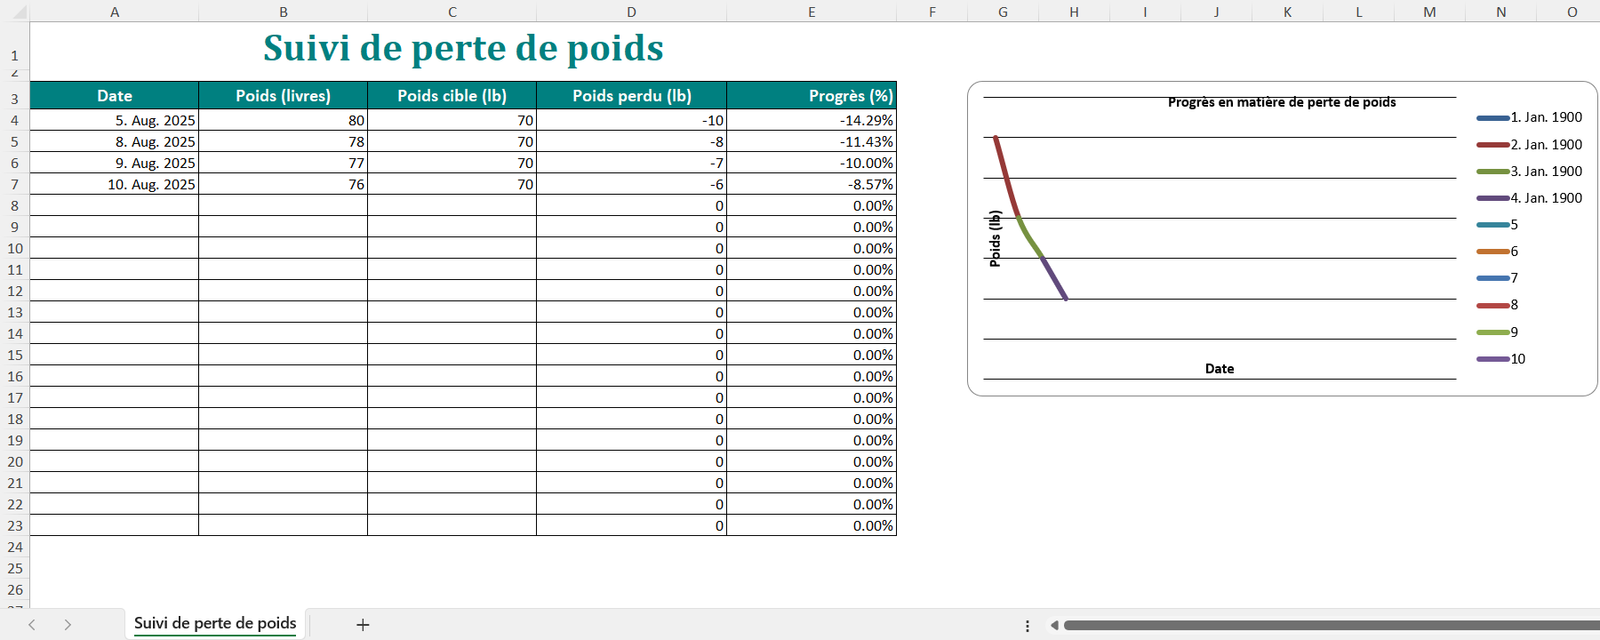Select the 'Poids perdu (lb)' header cell
The height and width of the screenshot is (640, 1600).
(631, 96)
